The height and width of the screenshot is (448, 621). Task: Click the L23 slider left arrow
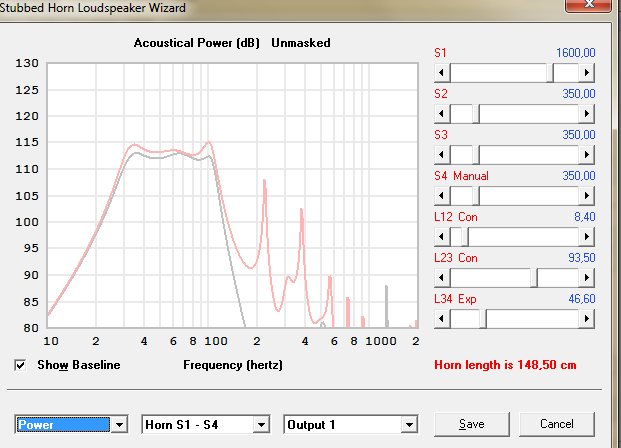[x=442, y=278]
